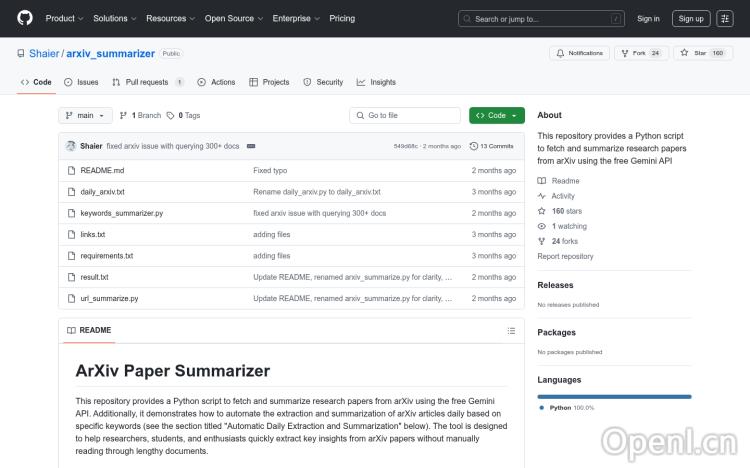
Task: Focus the Go to file field
Action: [405, 115]
